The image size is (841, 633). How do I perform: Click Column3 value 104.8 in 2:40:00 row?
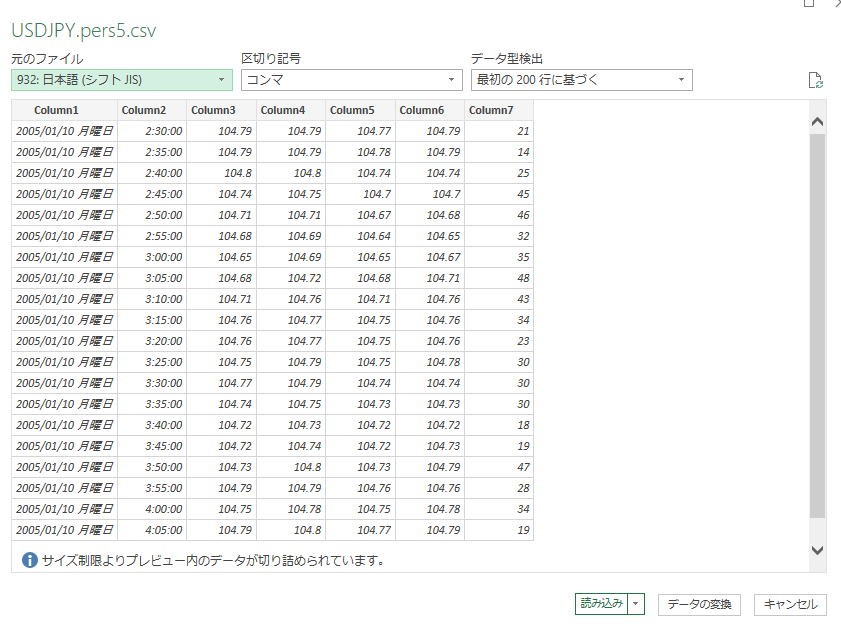pyautogui.click(x=222, y=173)
